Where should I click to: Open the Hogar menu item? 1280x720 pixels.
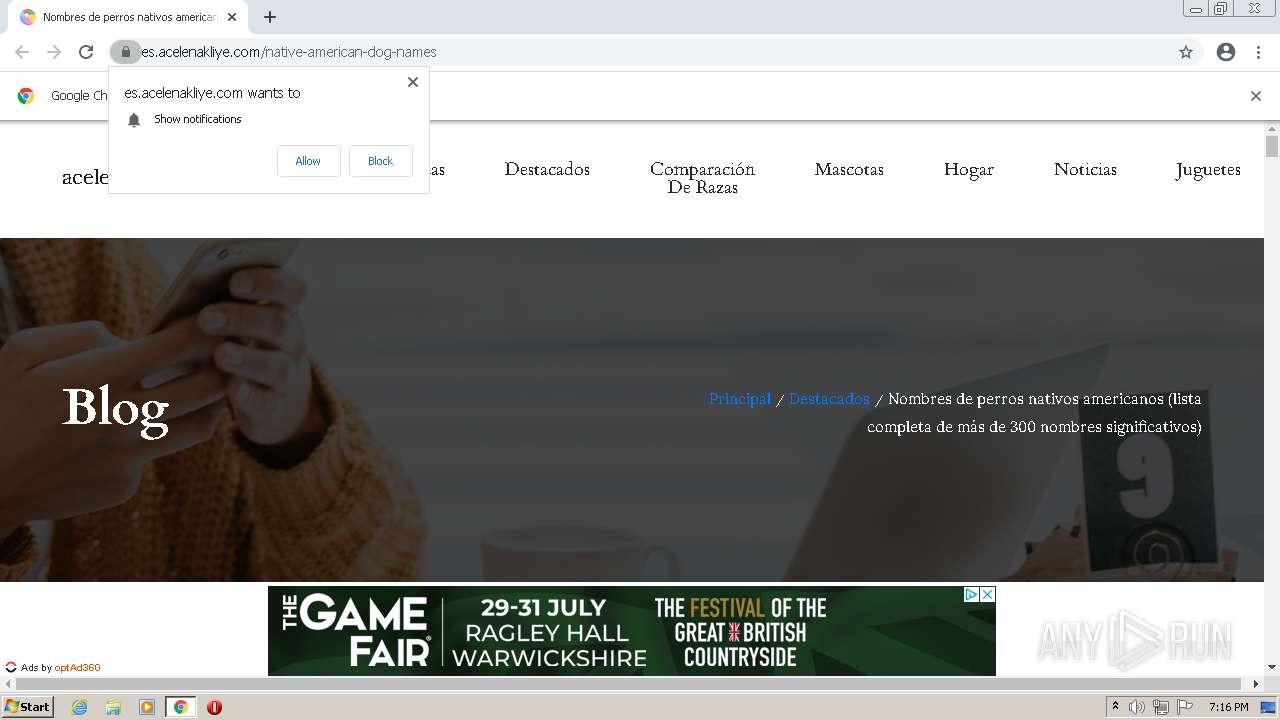[969, 170]
